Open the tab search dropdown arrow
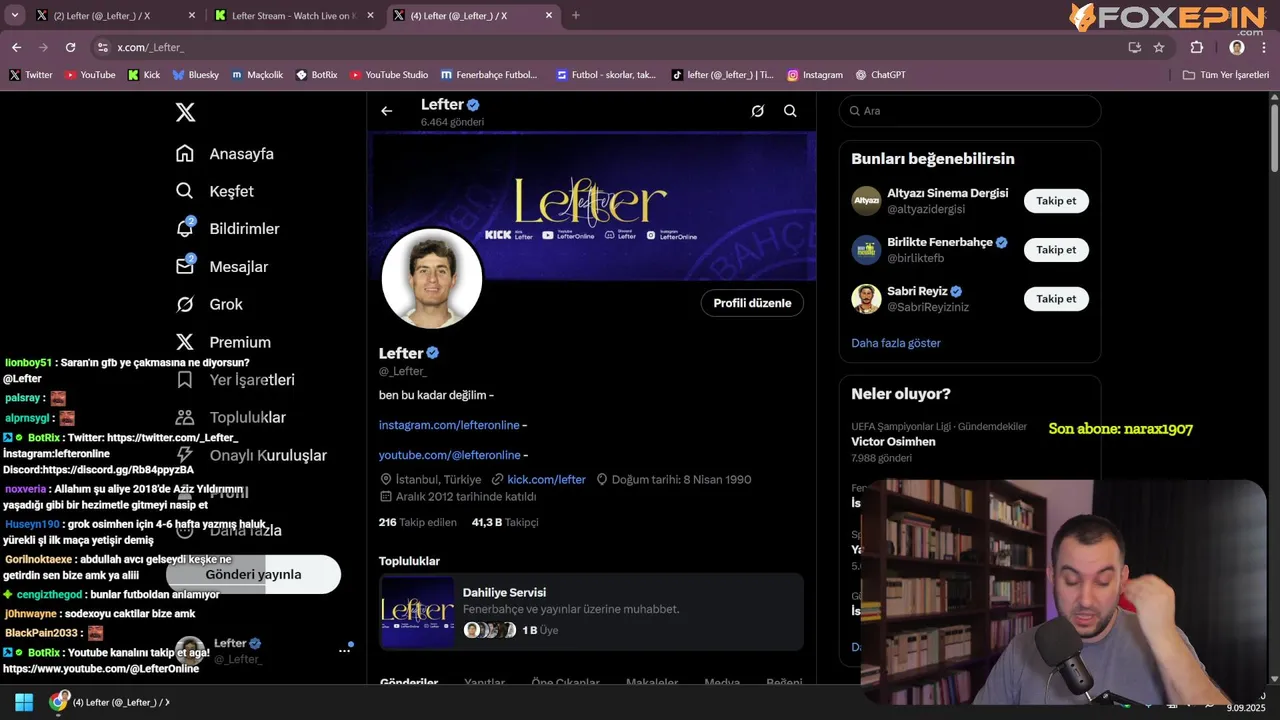Image resolution: width=1280 pixels, height=720 pixels. [x=14, y=15]
